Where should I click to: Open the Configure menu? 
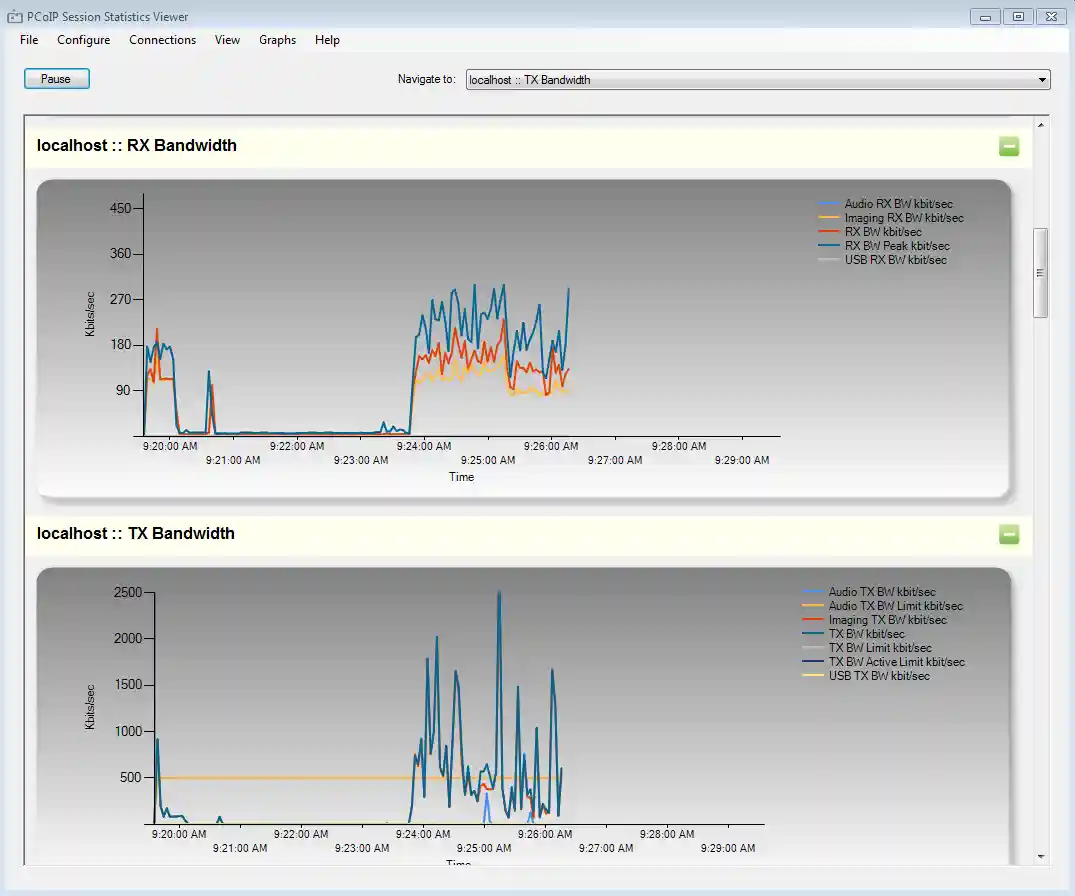point(83,40)
